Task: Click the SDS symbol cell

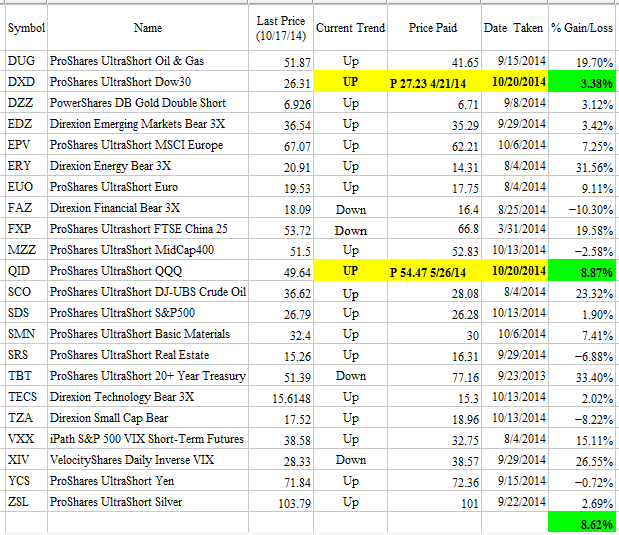Action: pyautogui.click(x=26, y=312)
